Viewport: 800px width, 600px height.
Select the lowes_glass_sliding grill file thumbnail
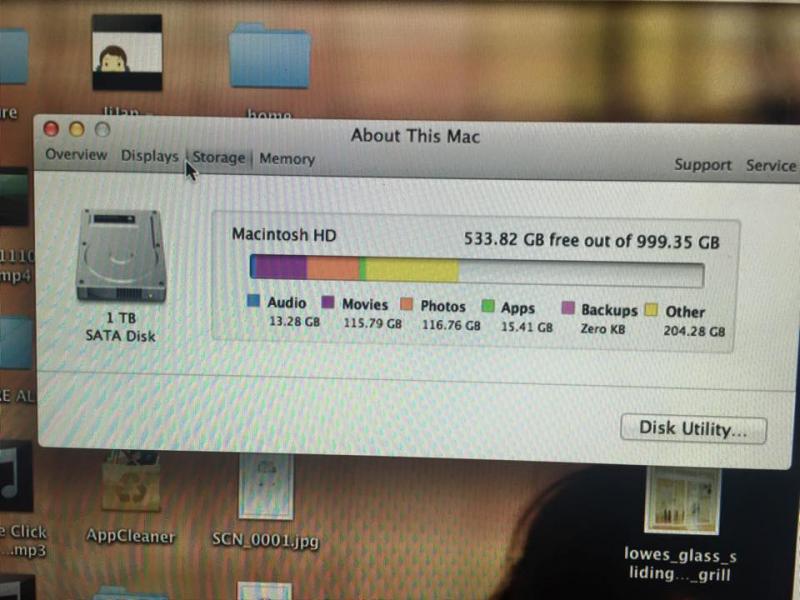click(x=683, y=501)
